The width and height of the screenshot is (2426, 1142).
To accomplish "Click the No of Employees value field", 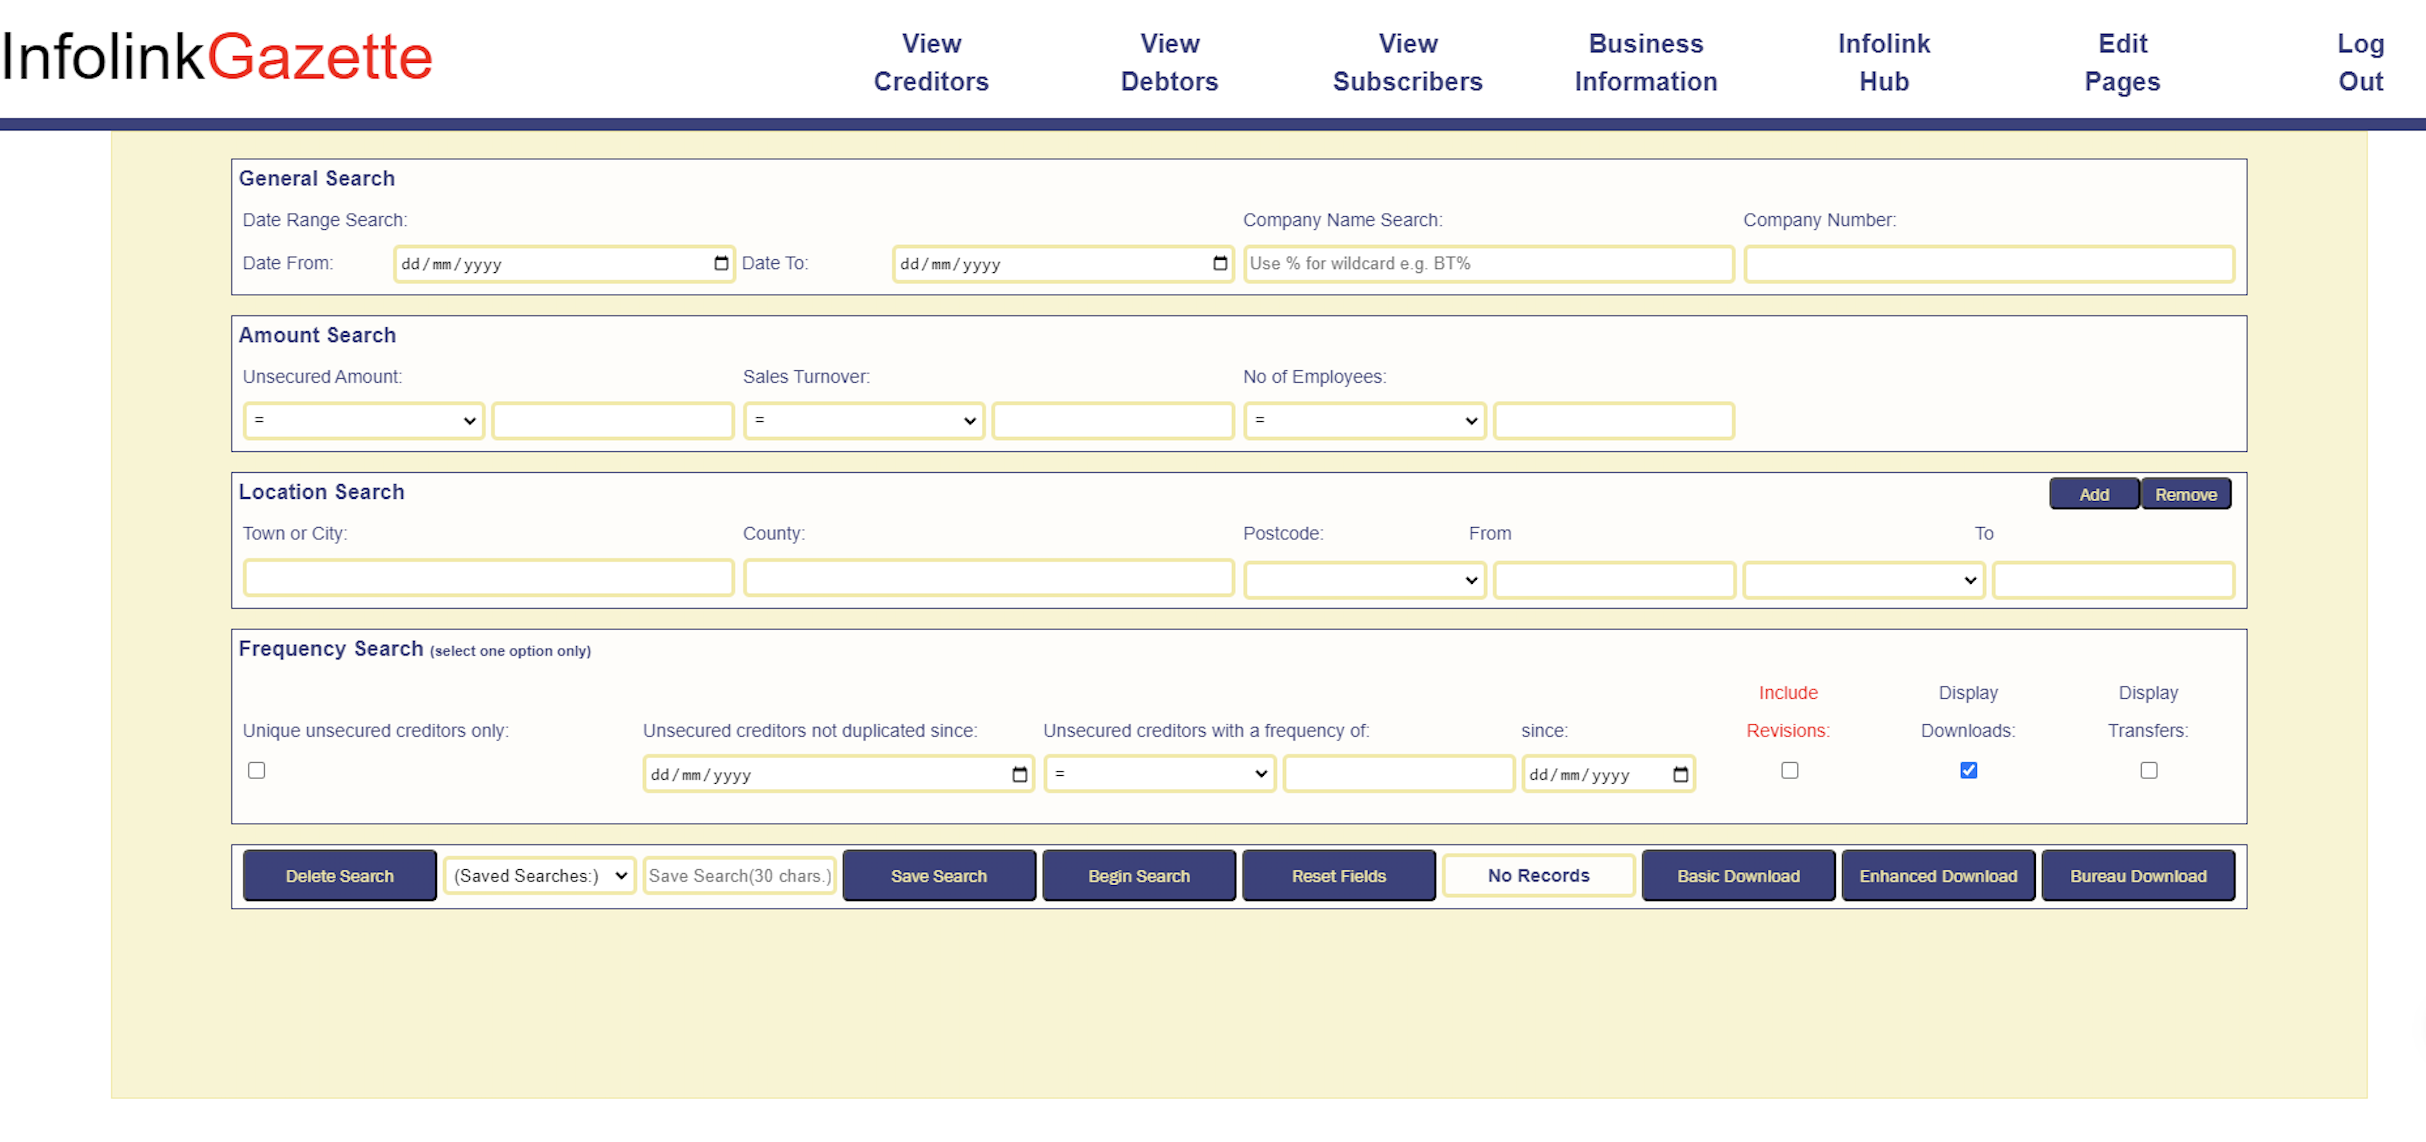I will pos(1614,421).
